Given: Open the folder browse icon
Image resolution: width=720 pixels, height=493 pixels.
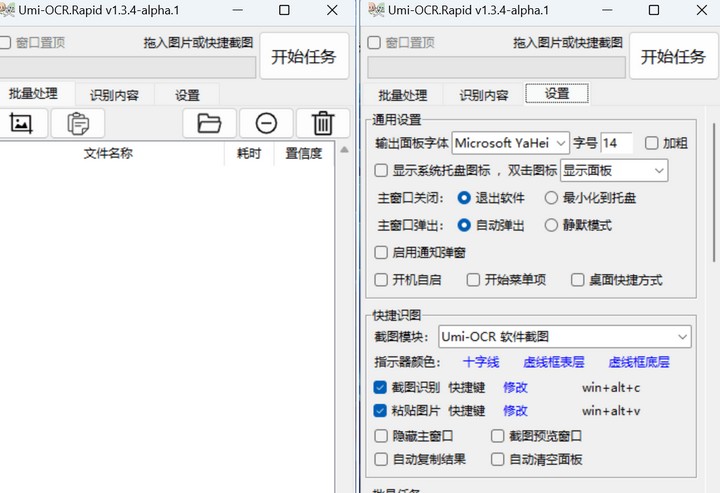Looking at the screenshot, I should tap(209, 123).
